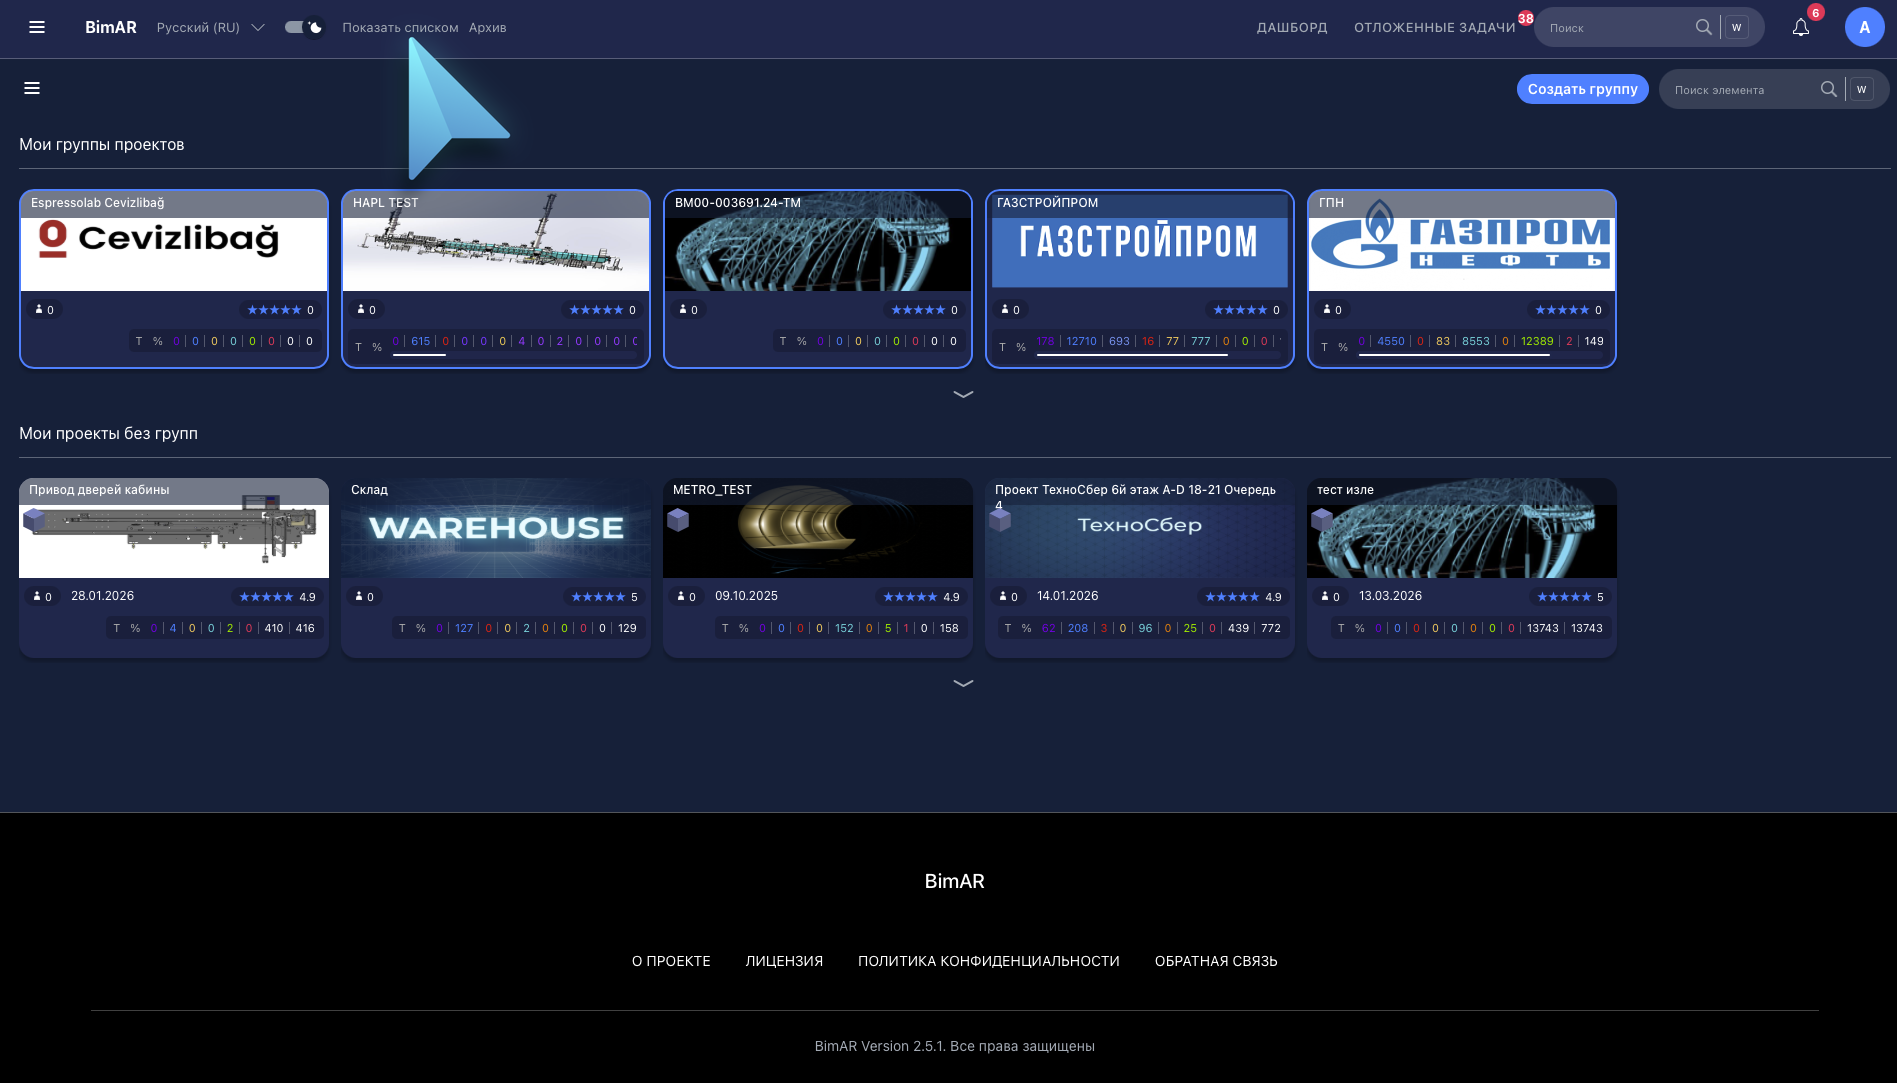Click the 3D cube icon on 'Привод дверей кабины'
The image size is (1897, 1083).
(x=34, y=520)
